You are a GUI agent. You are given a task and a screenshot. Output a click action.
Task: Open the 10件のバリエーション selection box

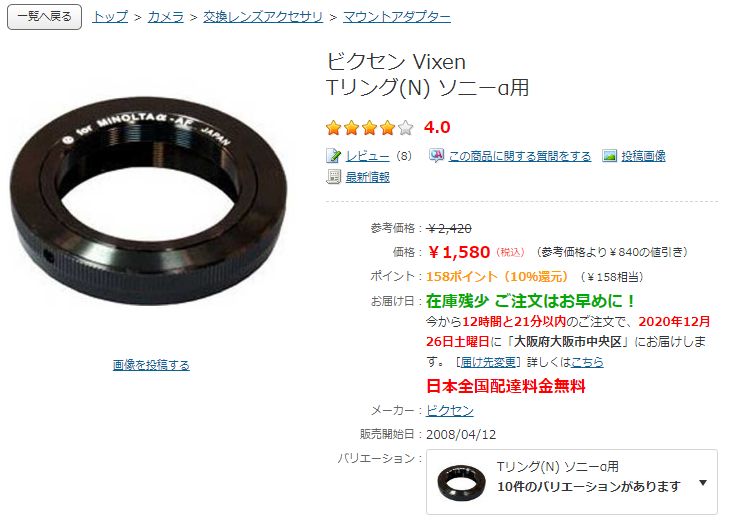pos(572,482)
